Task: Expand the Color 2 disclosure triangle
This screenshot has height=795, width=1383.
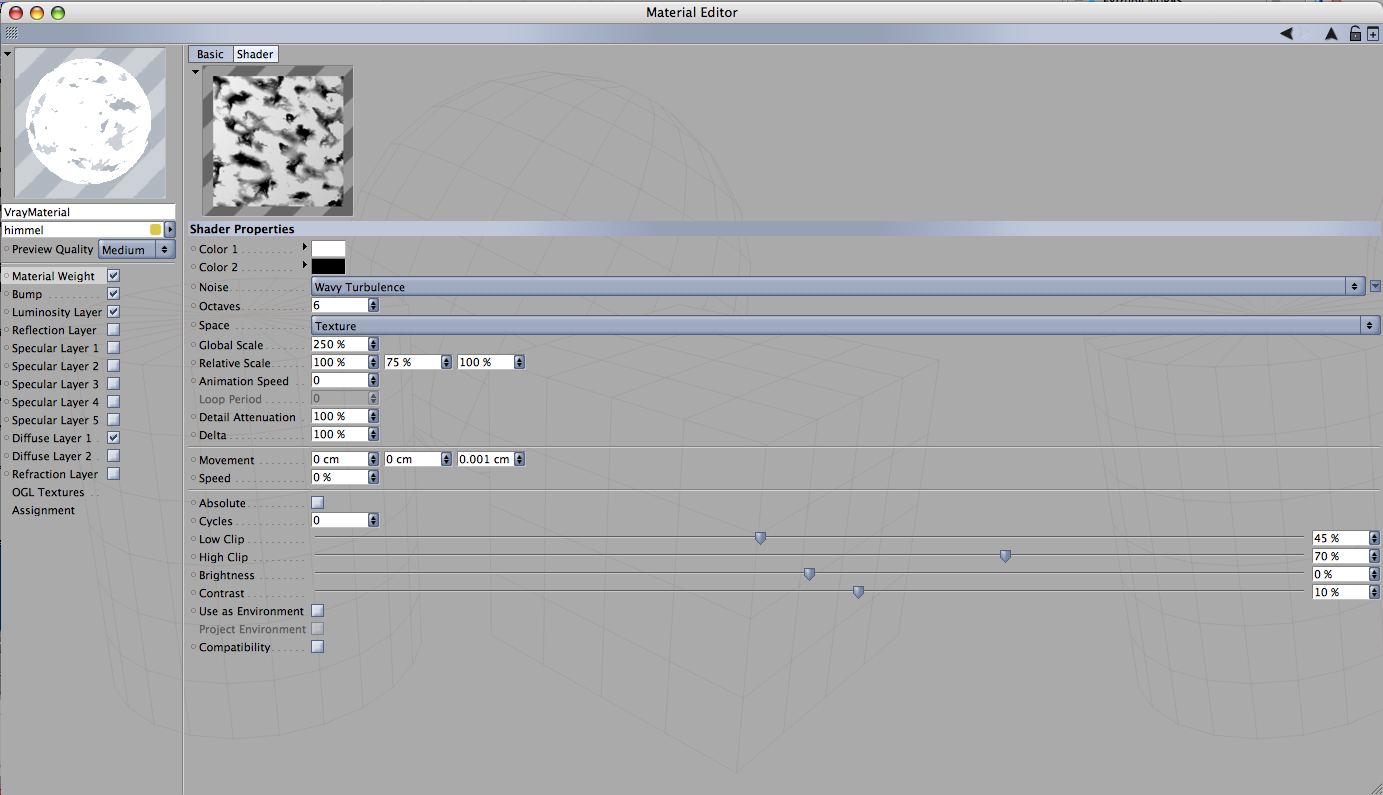Action: pos(305,265)
